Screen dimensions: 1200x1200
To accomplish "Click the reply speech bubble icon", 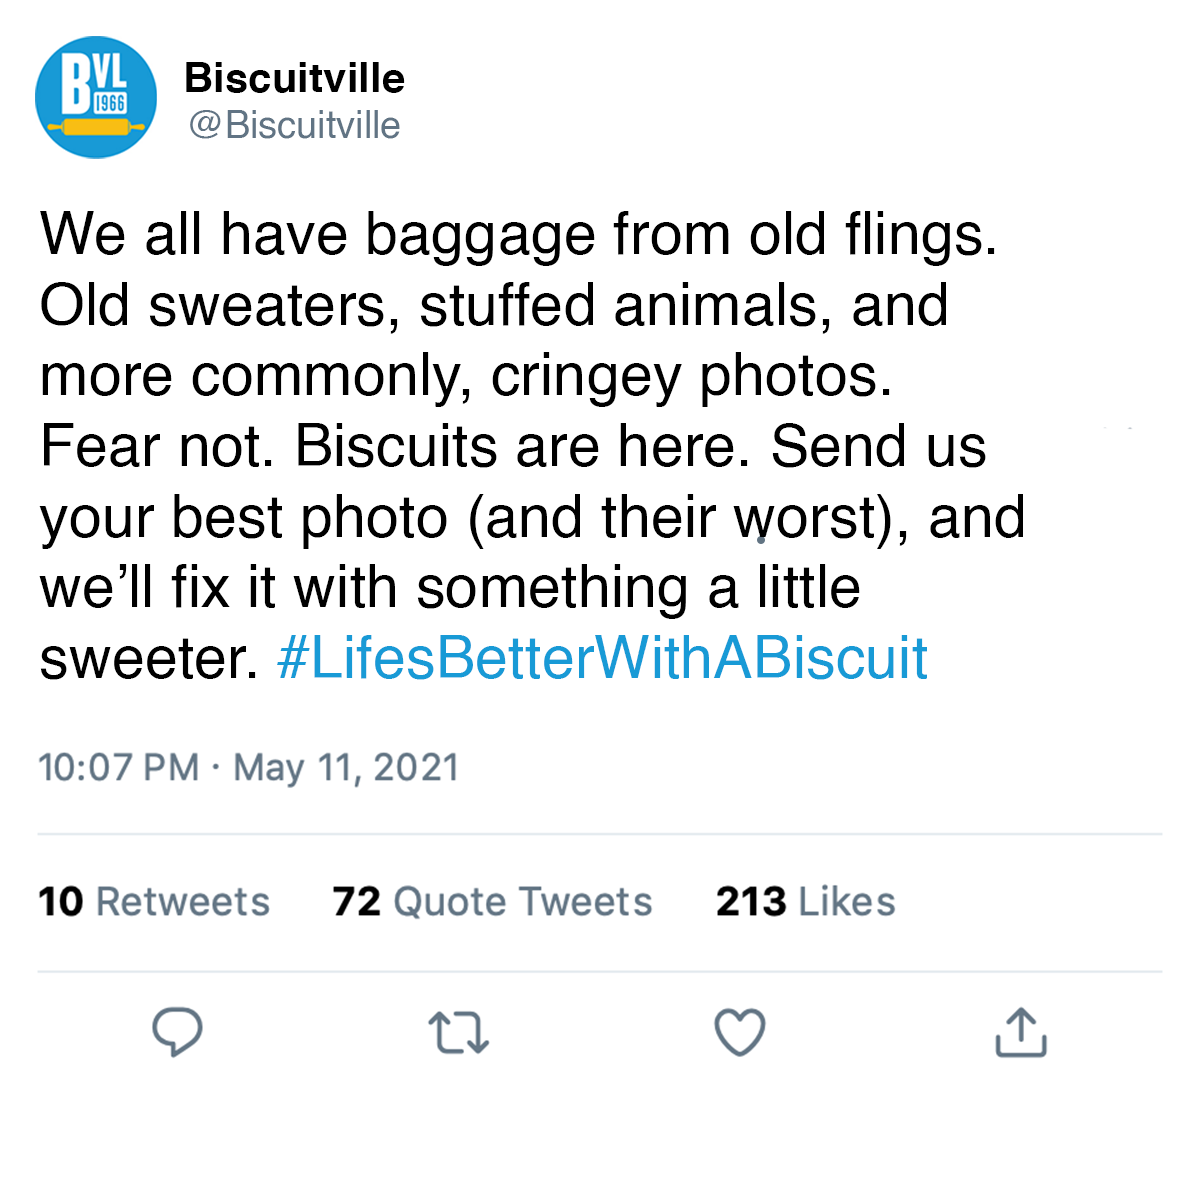I will (x=177, y=1032).
